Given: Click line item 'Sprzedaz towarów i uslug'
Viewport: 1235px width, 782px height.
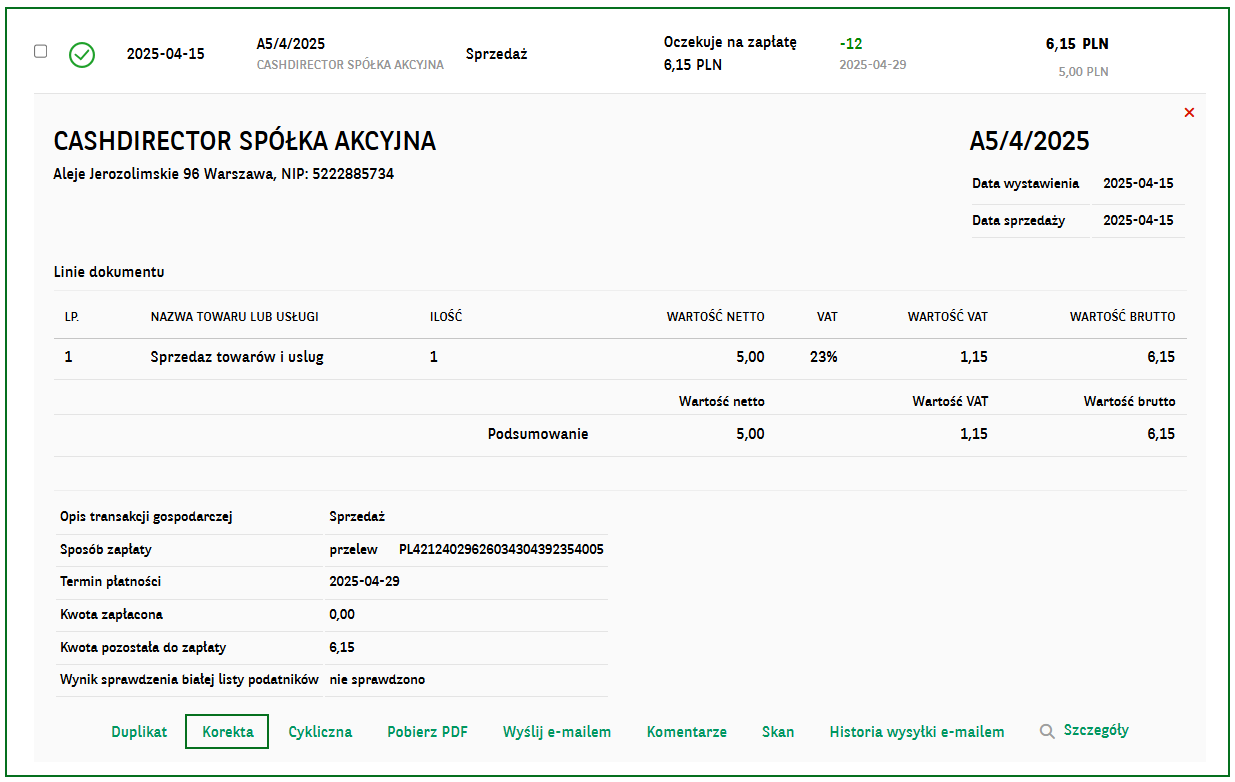Looking at the screenshot, I should coord(237,357).
